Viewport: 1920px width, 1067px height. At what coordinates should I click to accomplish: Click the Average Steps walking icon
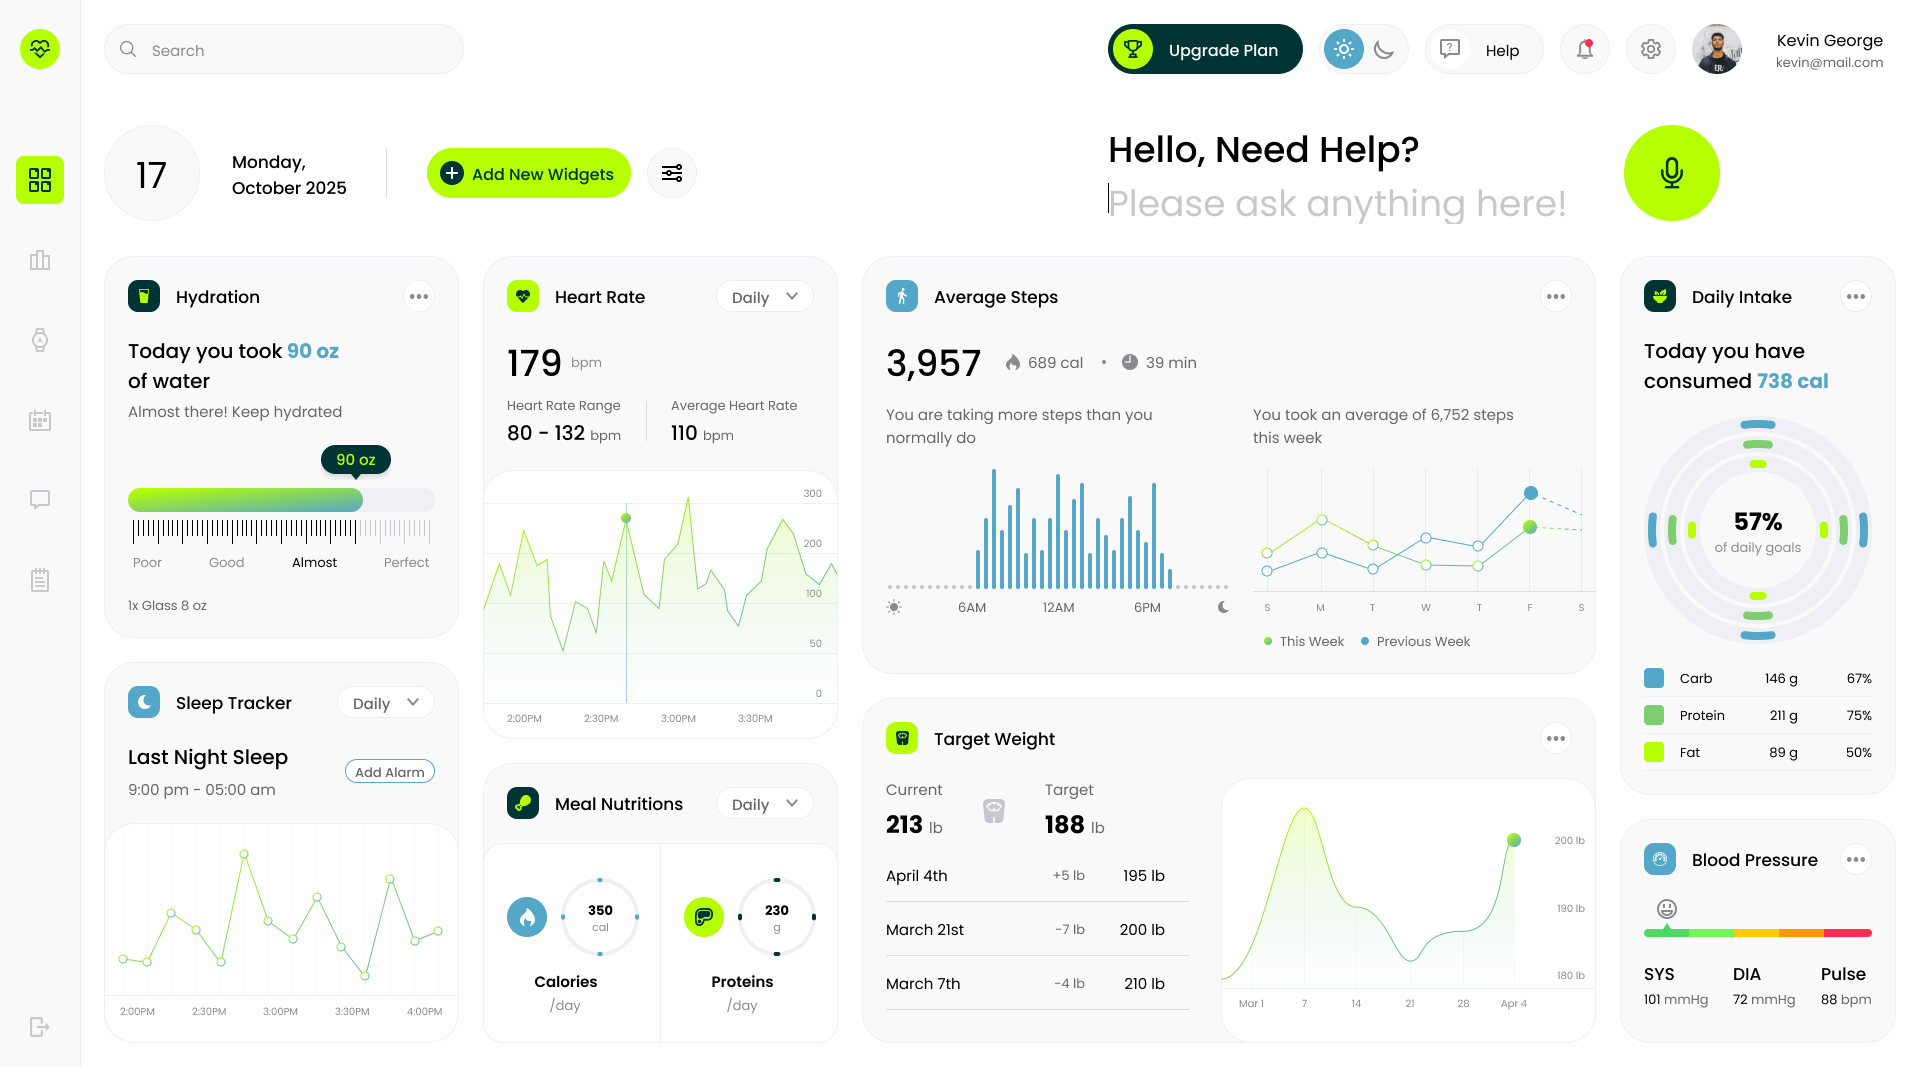(x=902, y=296)
